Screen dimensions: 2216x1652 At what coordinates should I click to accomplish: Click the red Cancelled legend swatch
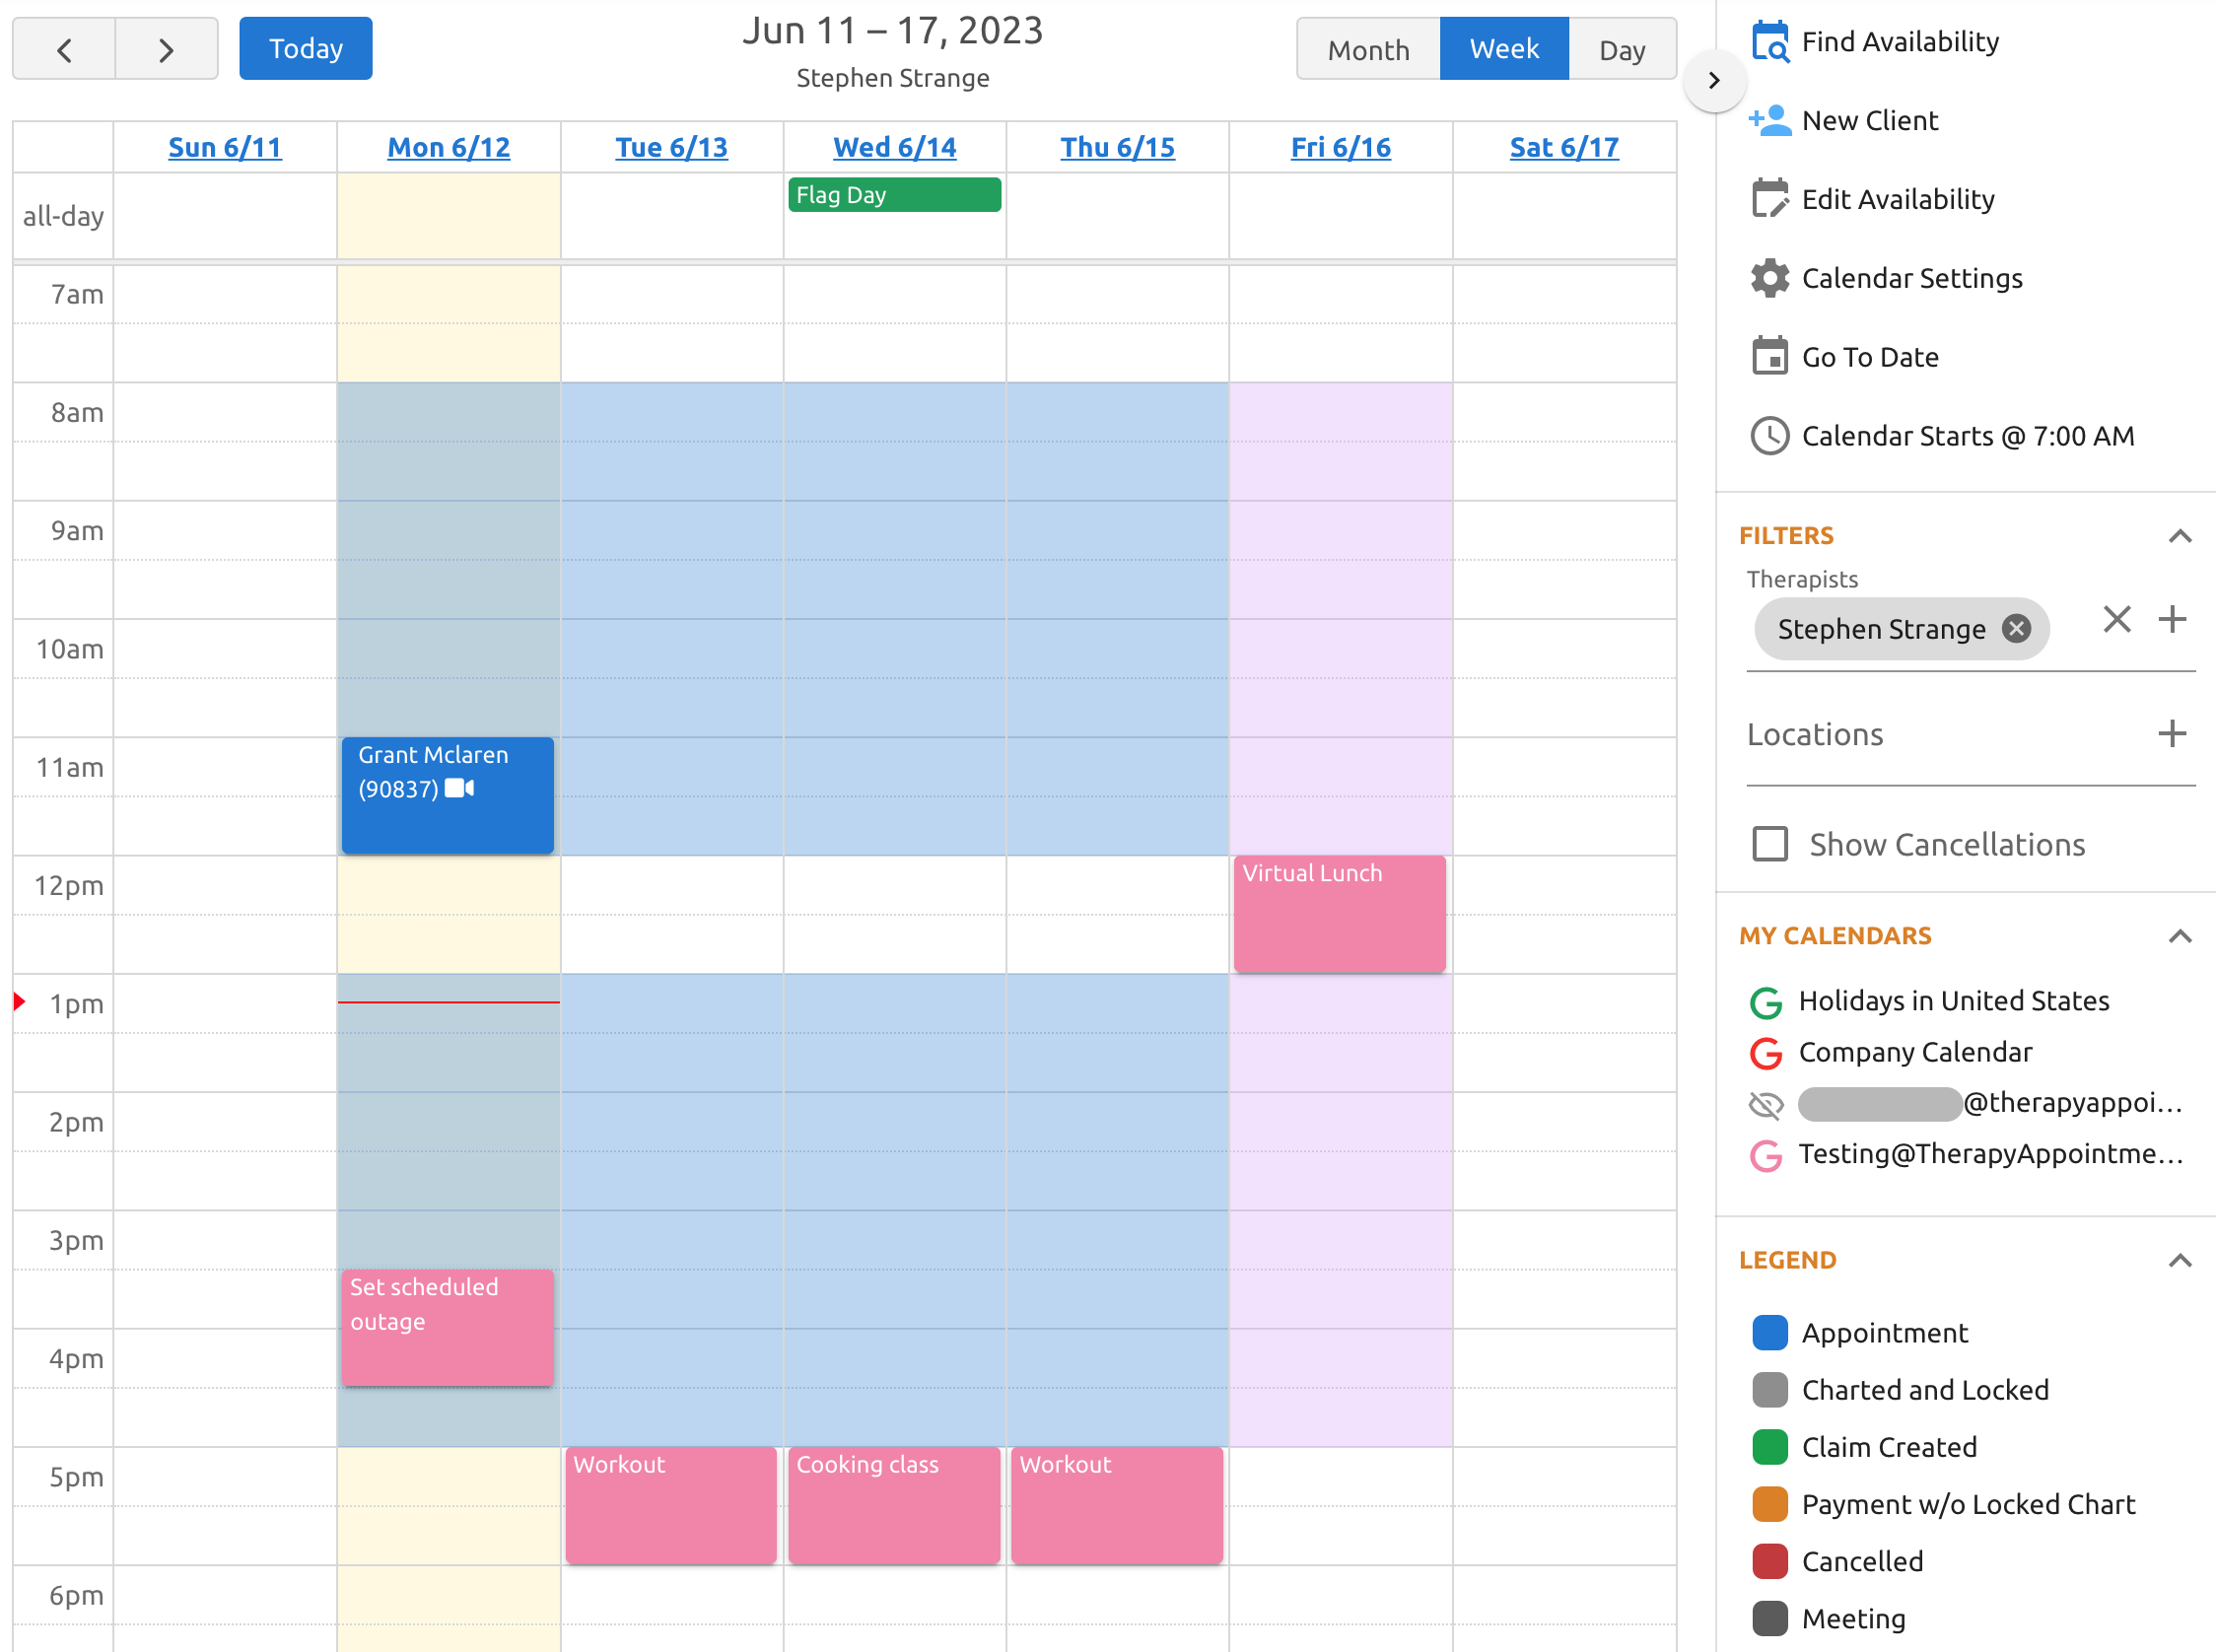click(1770, 1561)
